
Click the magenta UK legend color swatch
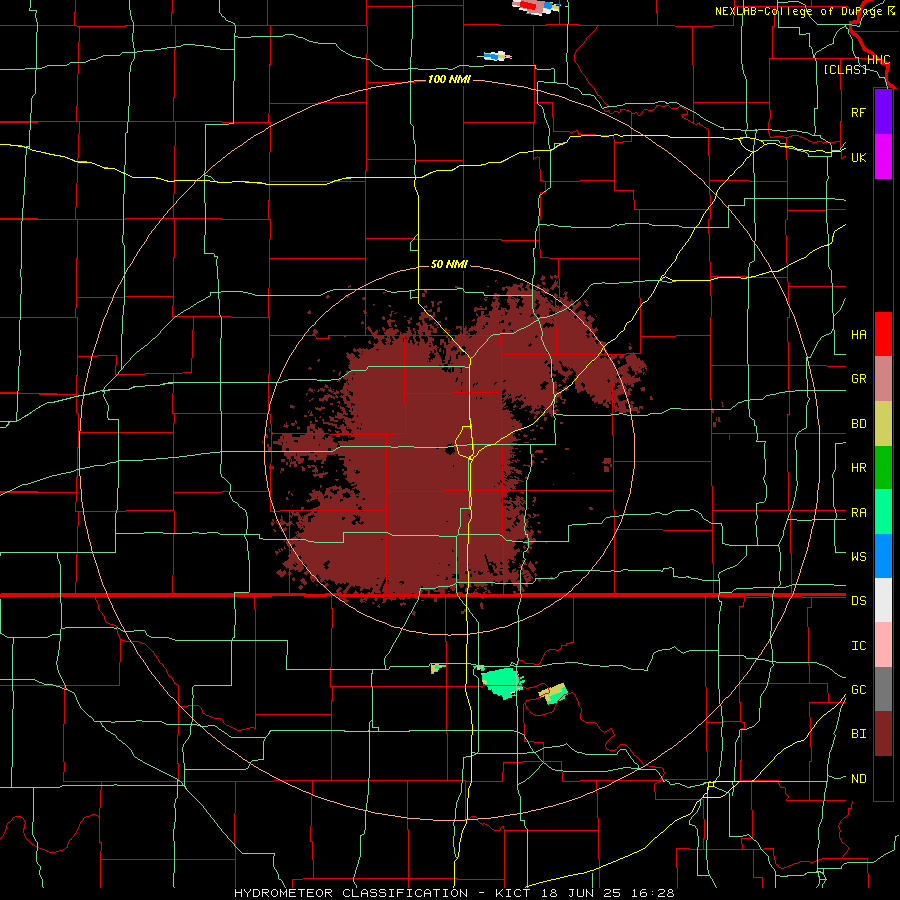coord(883,157)
